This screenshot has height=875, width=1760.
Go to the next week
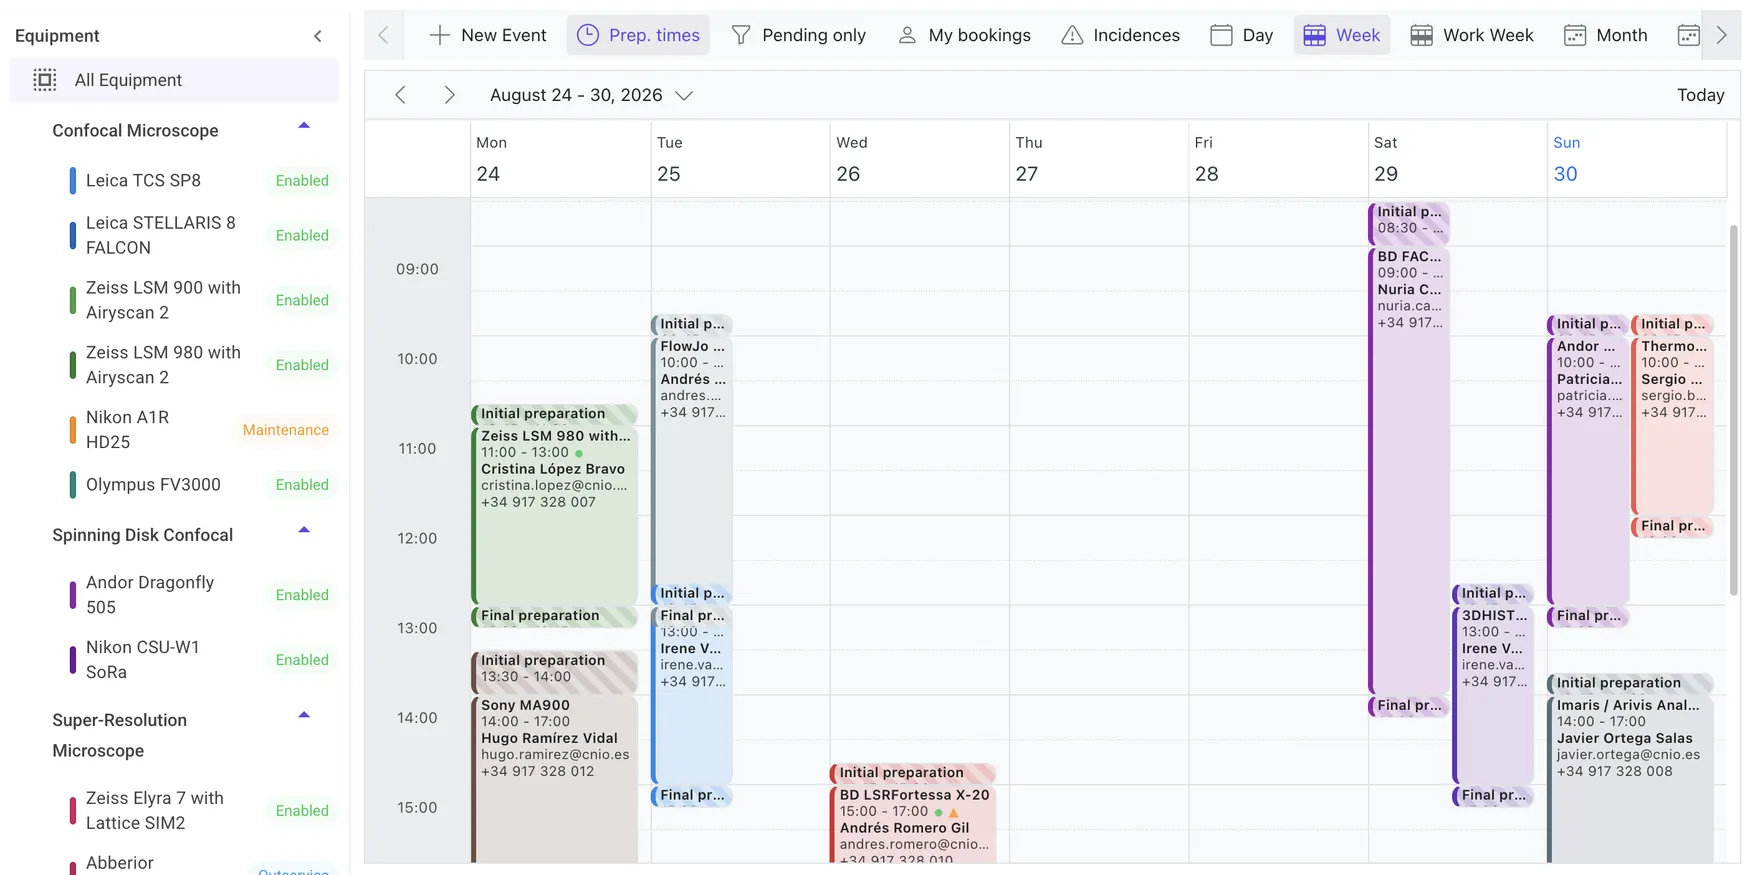tap(450, 95)
